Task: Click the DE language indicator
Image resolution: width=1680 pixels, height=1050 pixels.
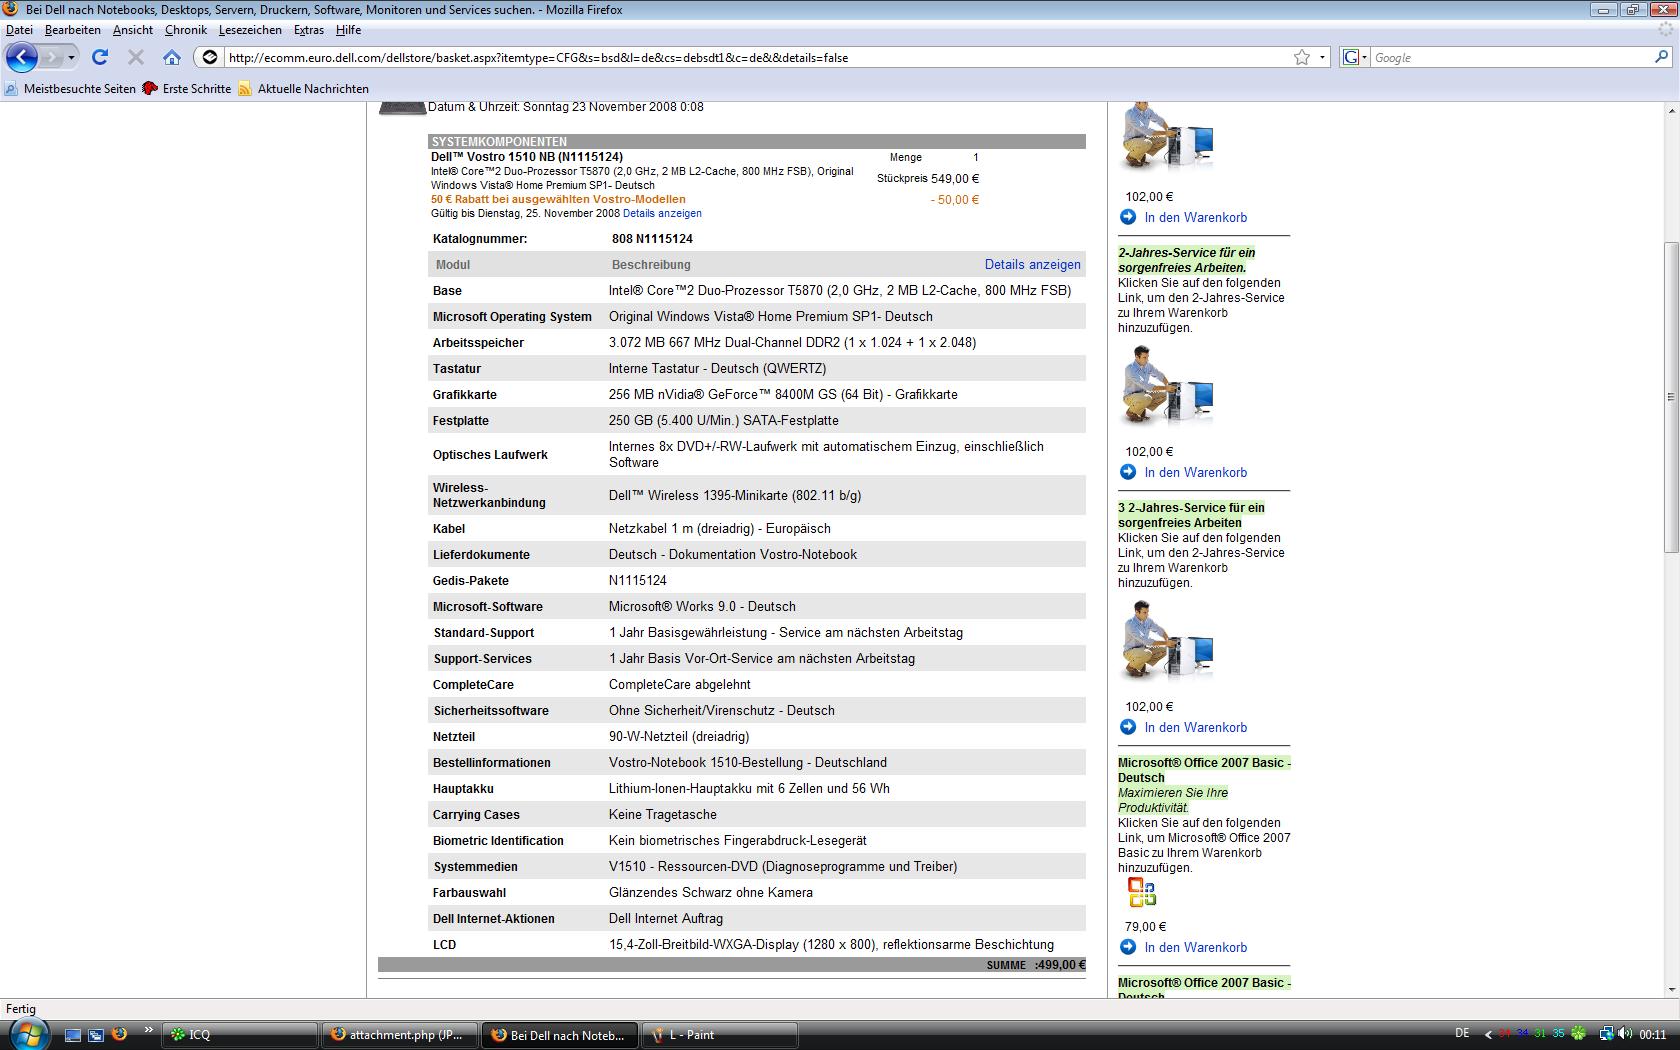Action: [1462, 1034]
